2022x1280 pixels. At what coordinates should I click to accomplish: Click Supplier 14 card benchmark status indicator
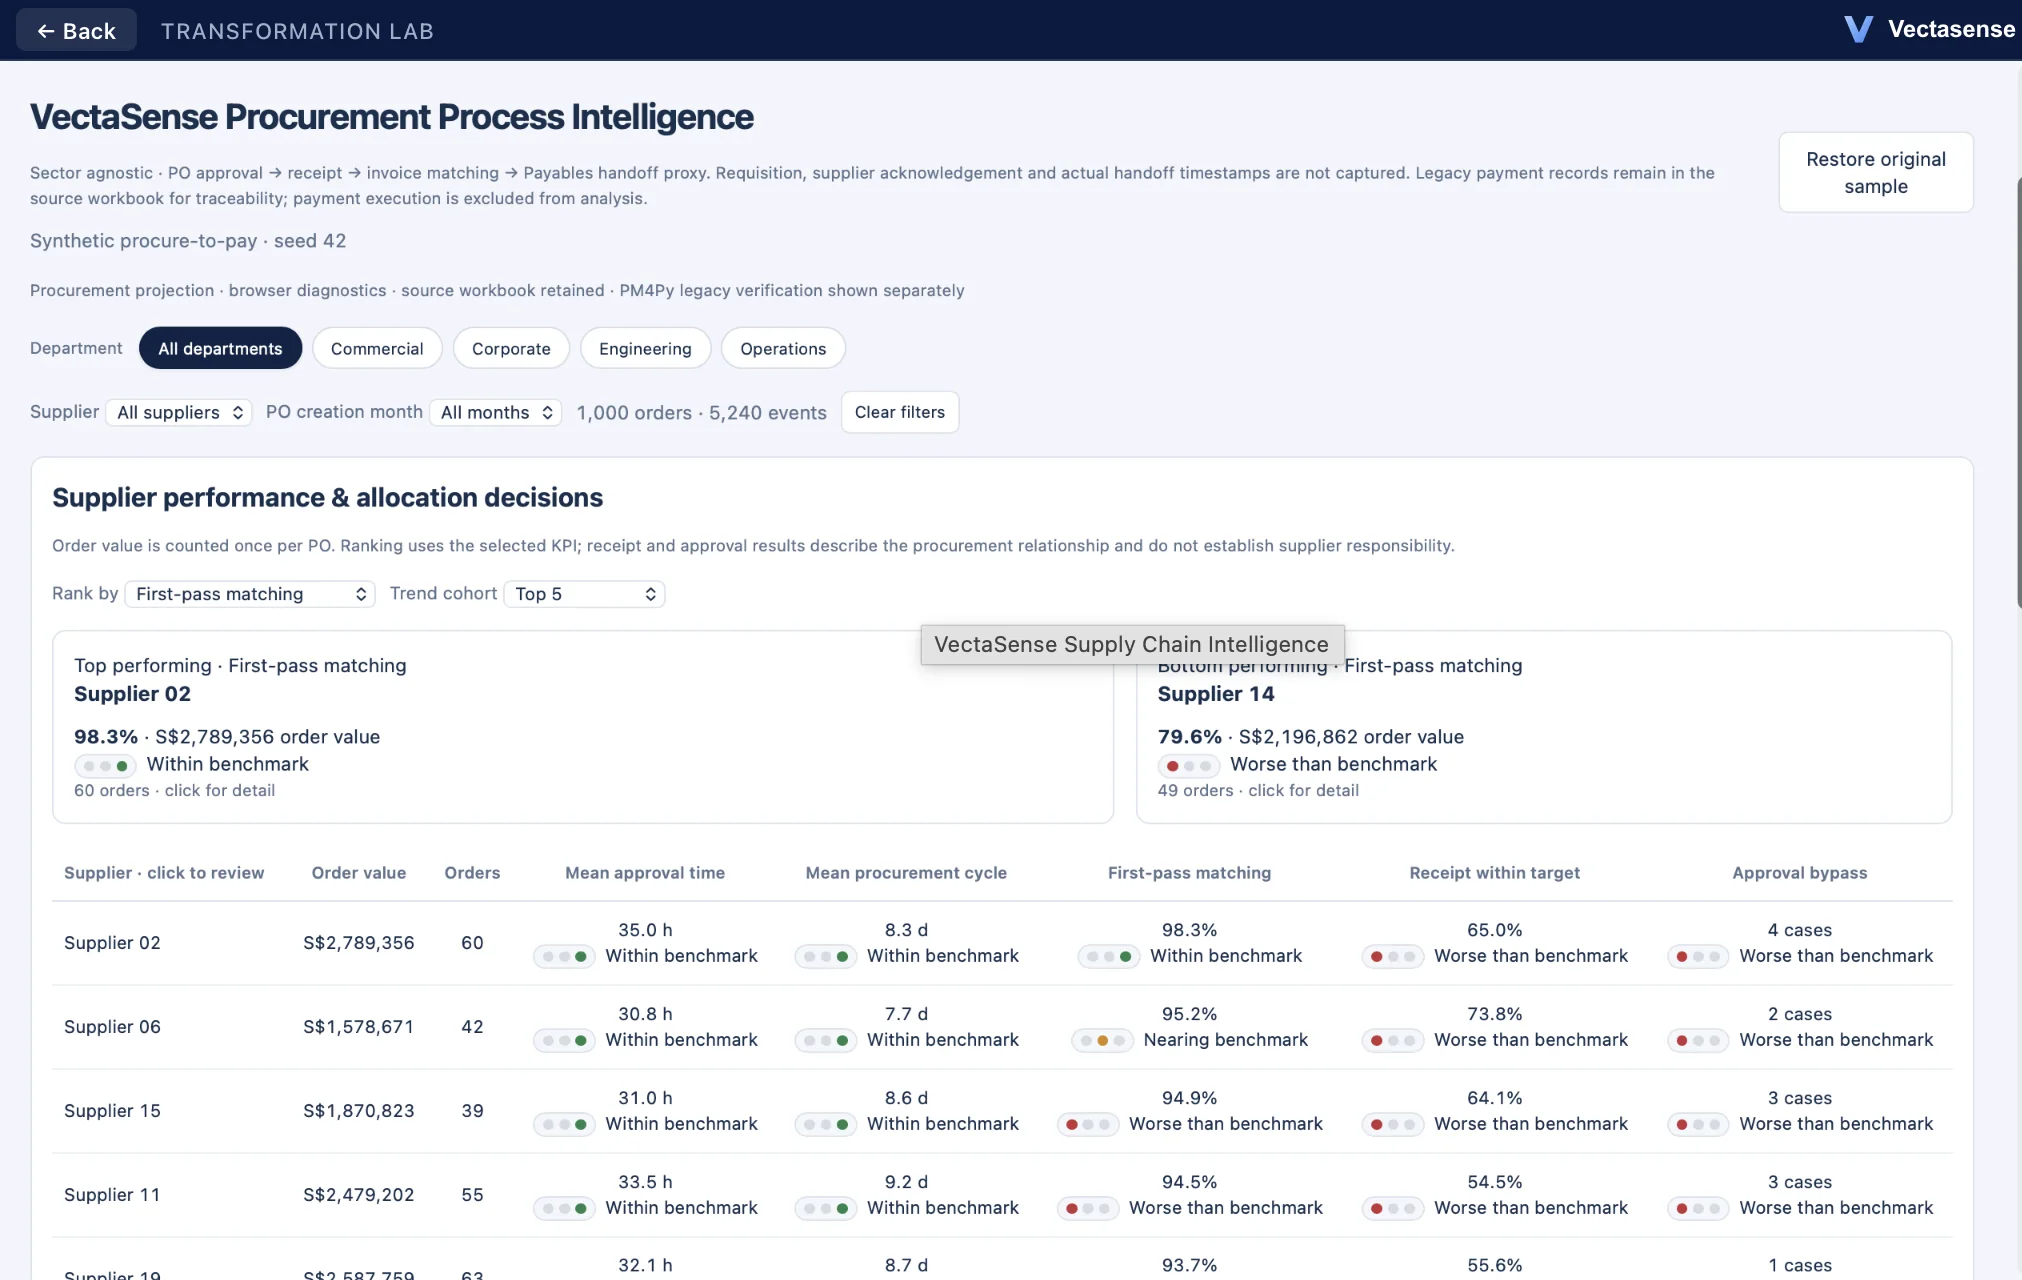1189,766
